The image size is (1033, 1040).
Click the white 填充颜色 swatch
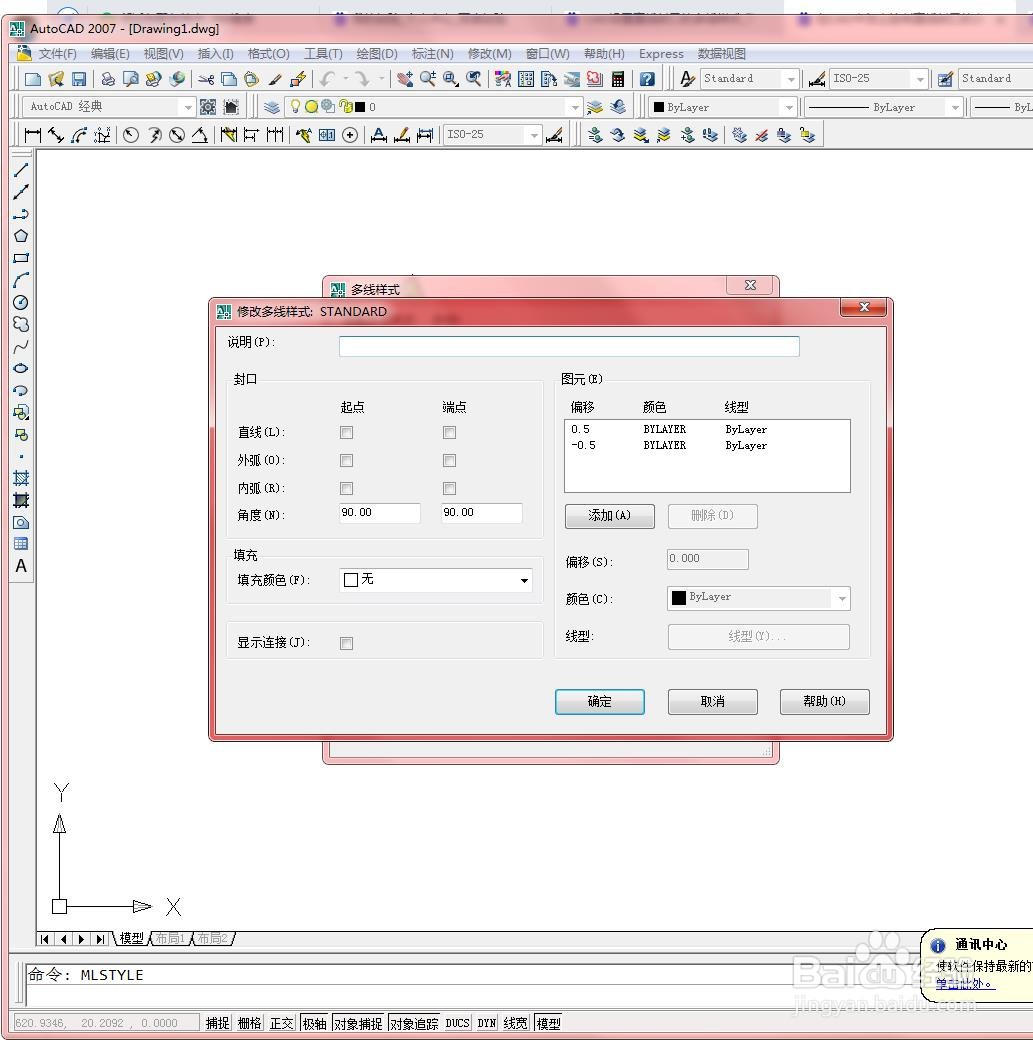pyautogui.click(x=351, y=580)
